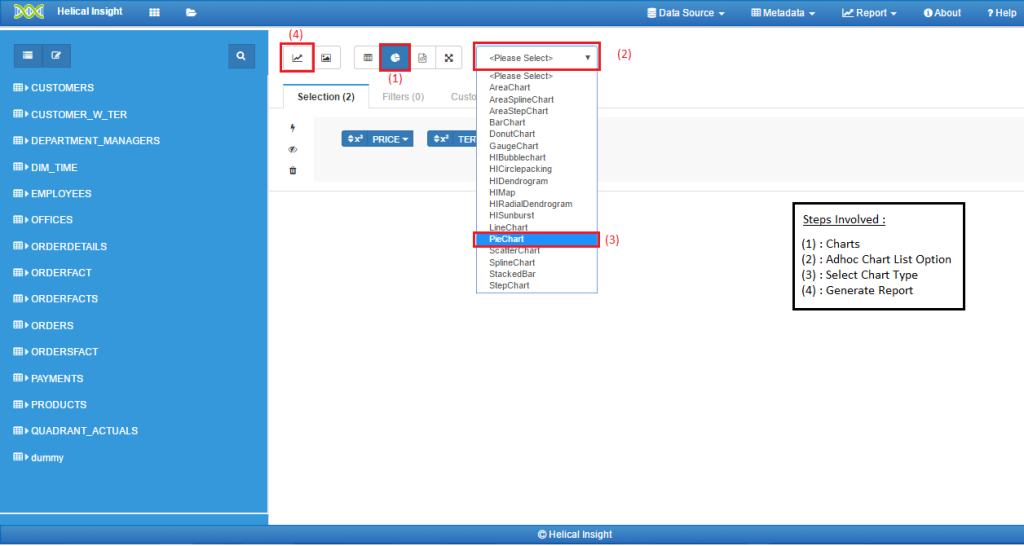Expand the CUSTOMERS table
The image size is (1024, 546).
[x=62, y=88]
